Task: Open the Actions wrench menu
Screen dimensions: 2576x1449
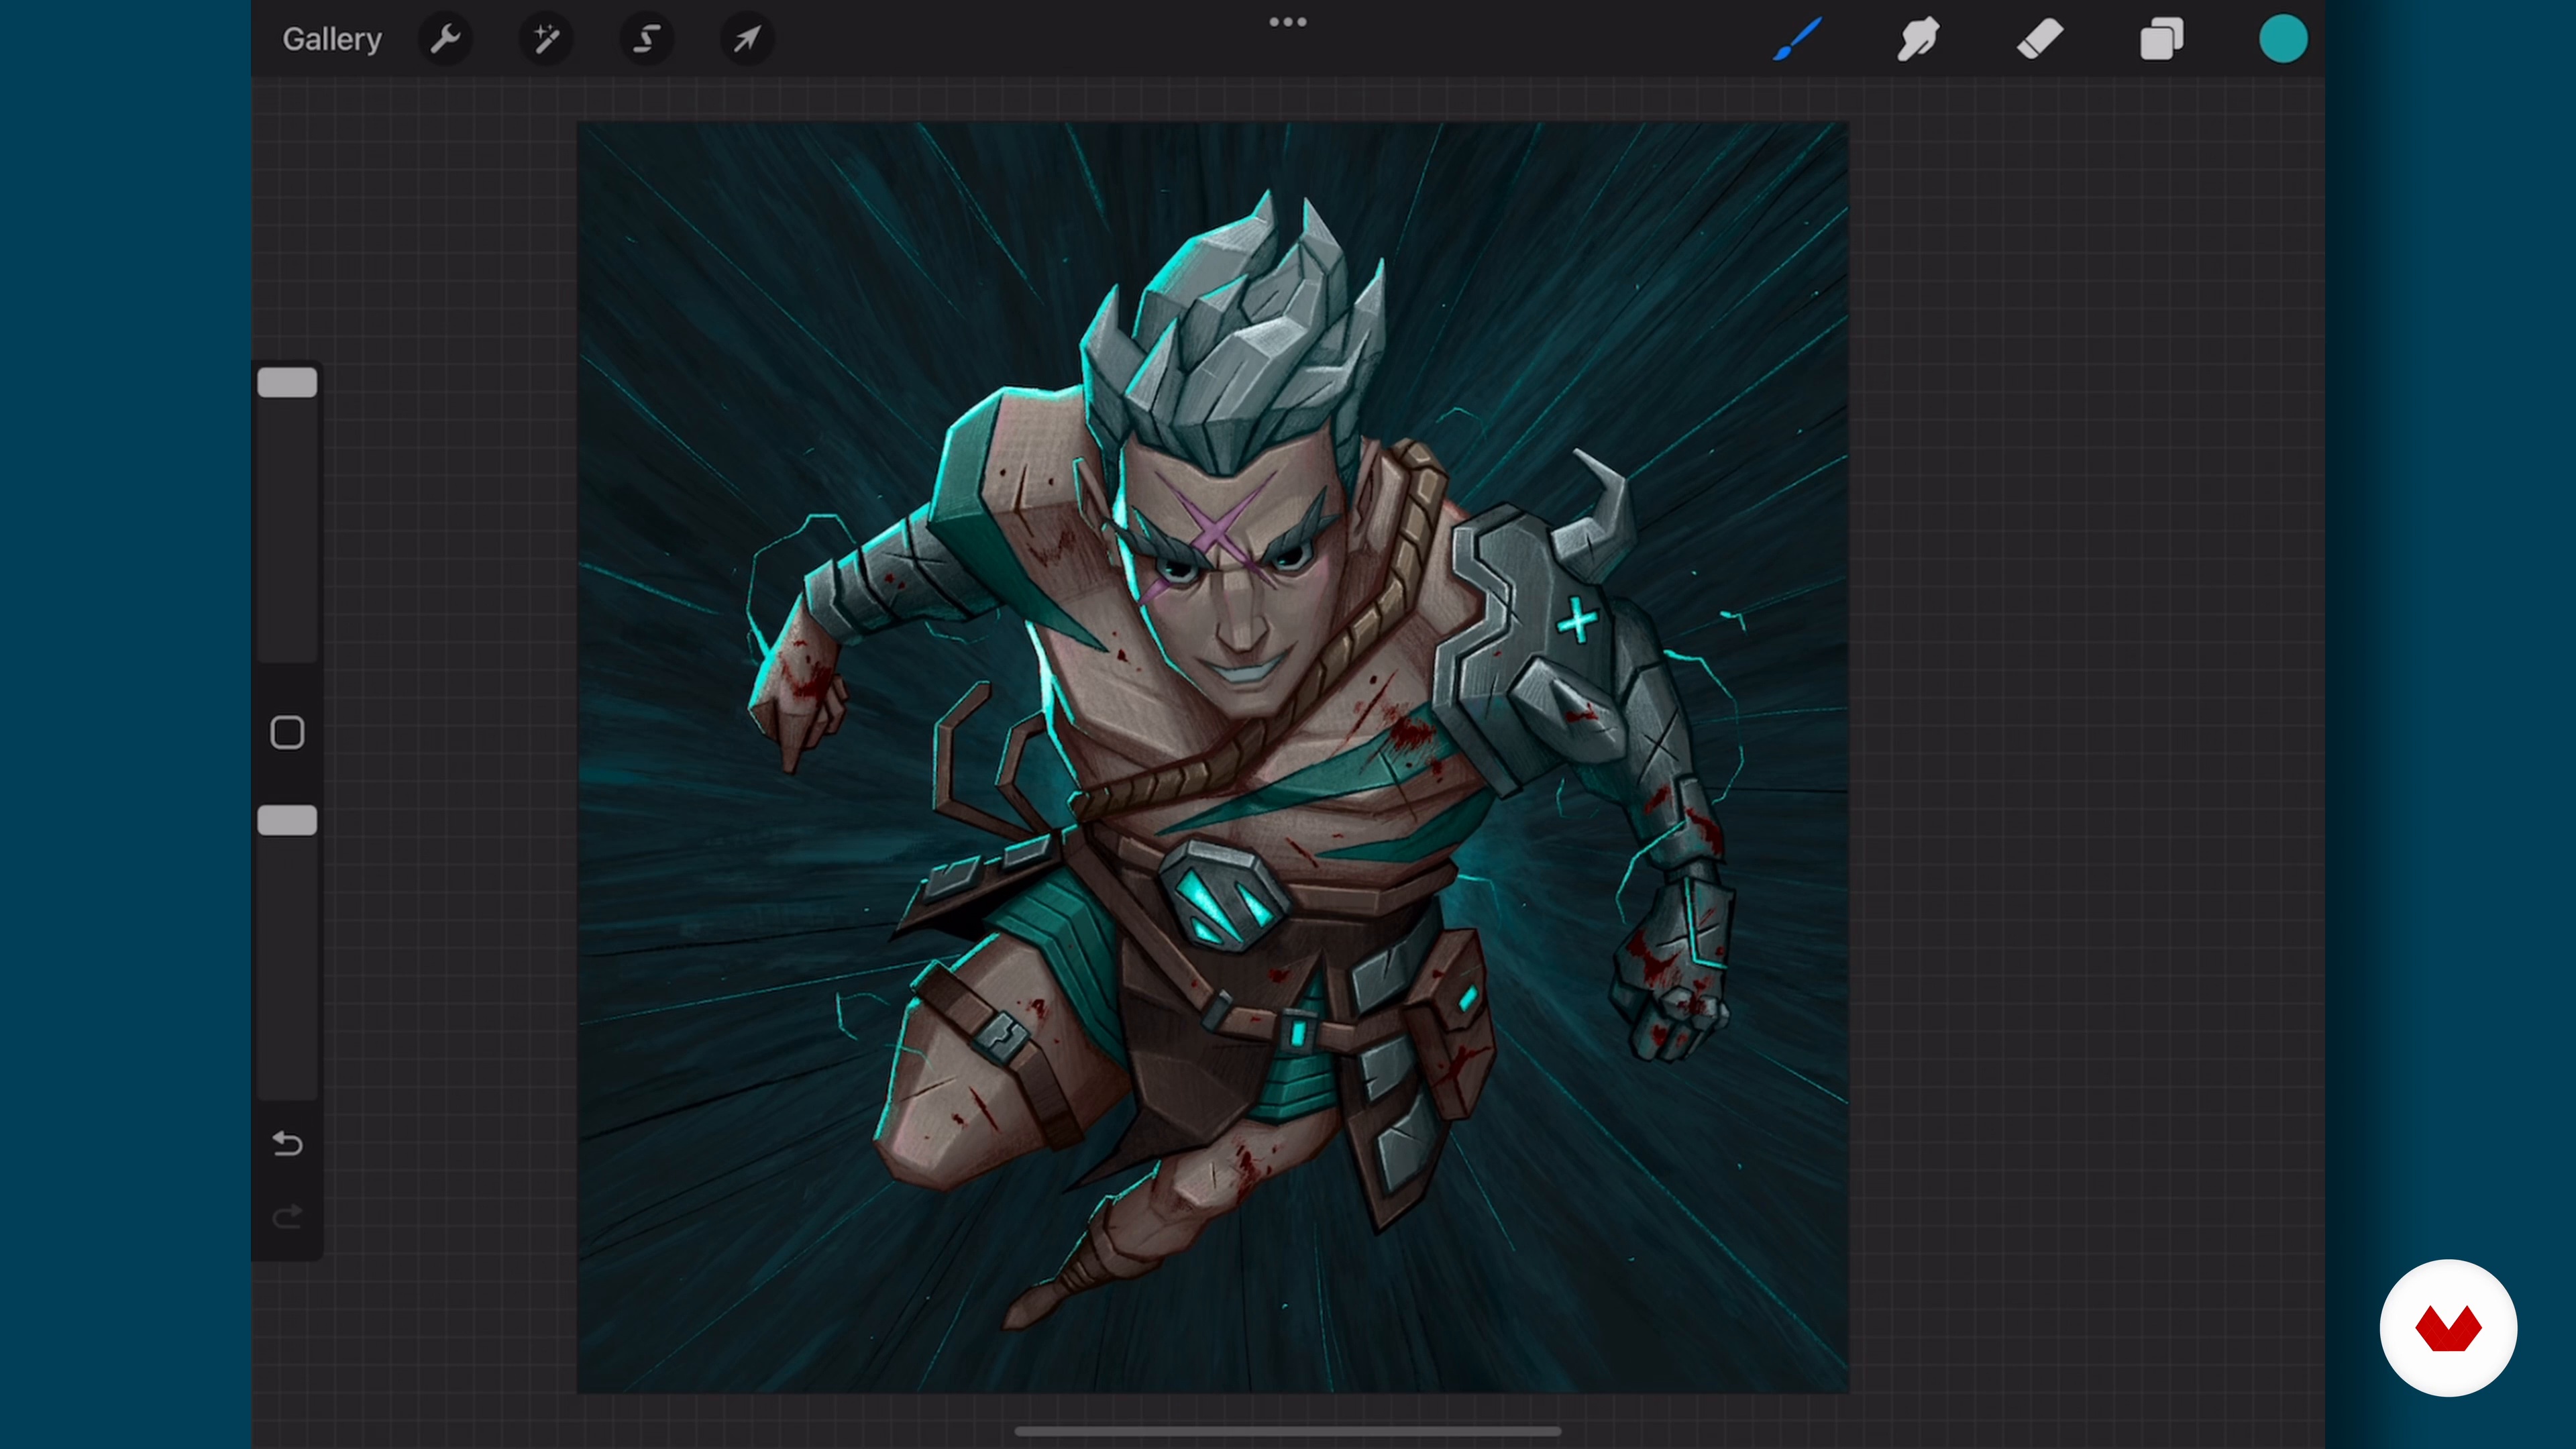Action: click(445, 40)
